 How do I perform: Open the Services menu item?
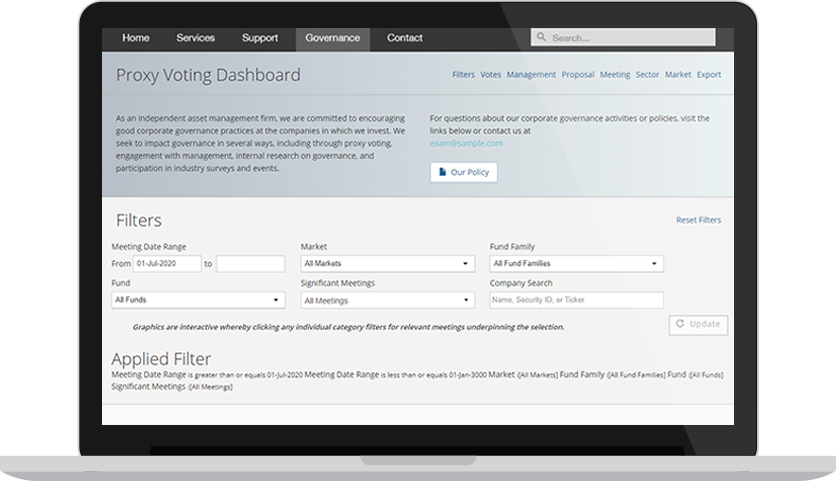point(195,38)
